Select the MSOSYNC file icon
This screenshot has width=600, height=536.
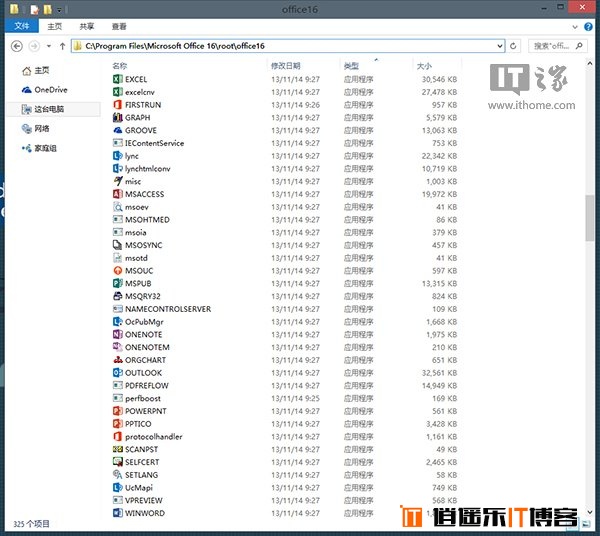pyautogui.click(x=117, y=245)
